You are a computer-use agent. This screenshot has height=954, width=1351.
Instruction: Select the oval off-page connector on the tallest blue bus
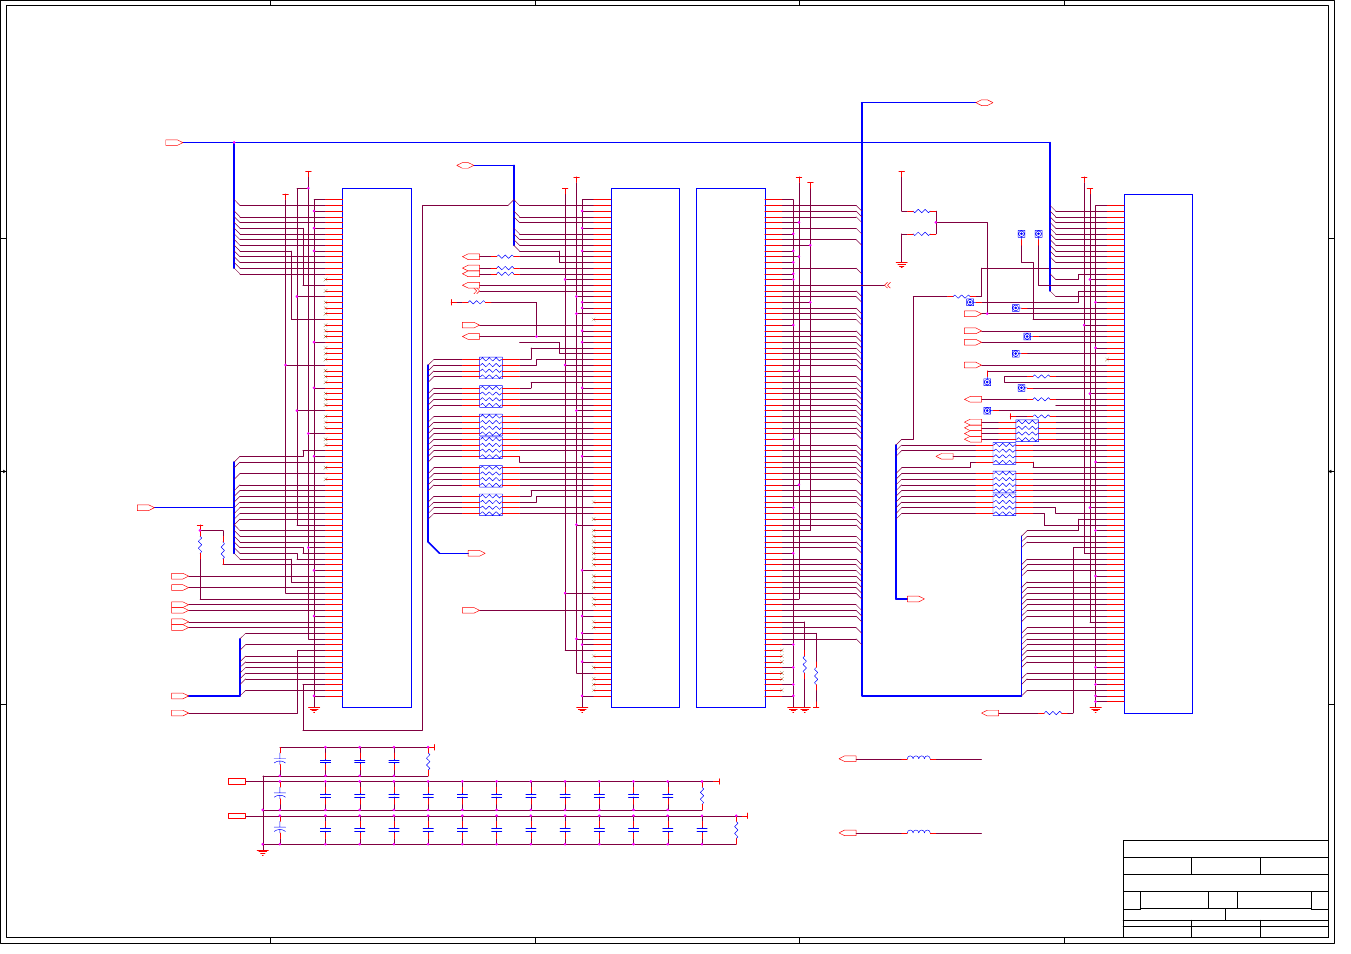point(984,103)
